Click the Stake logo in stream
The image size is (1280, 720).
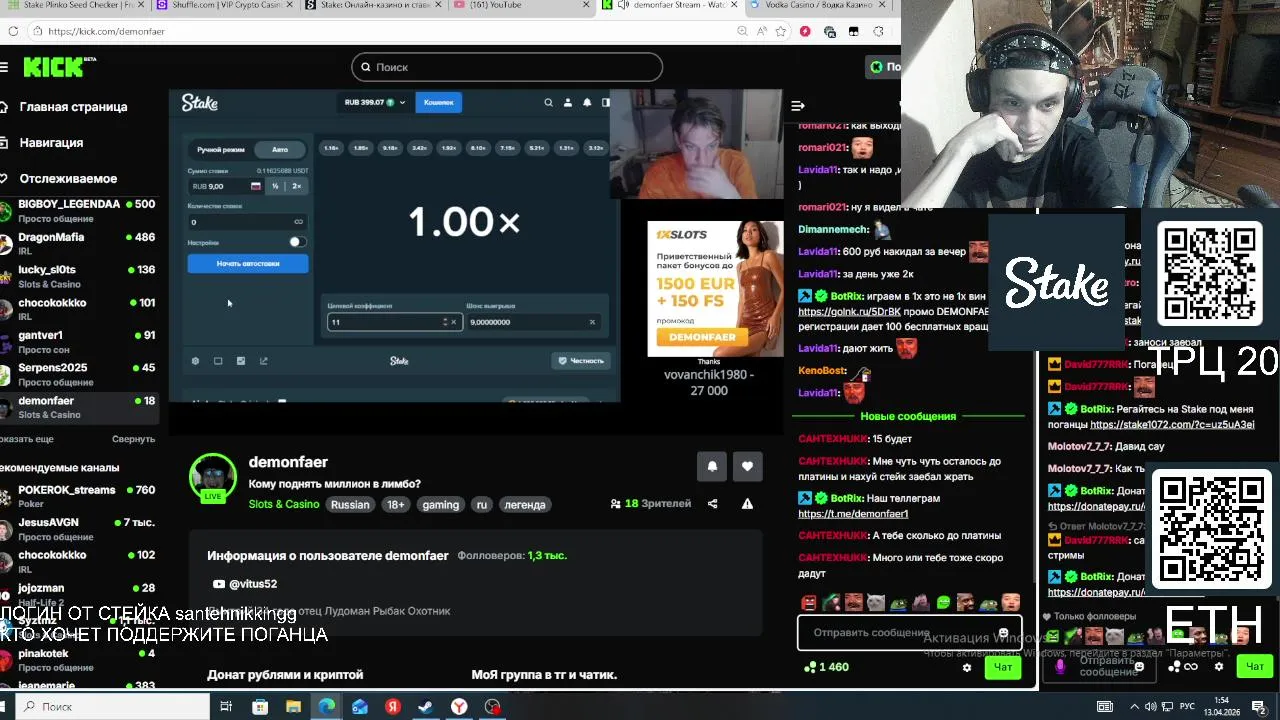tap(199, 102)
